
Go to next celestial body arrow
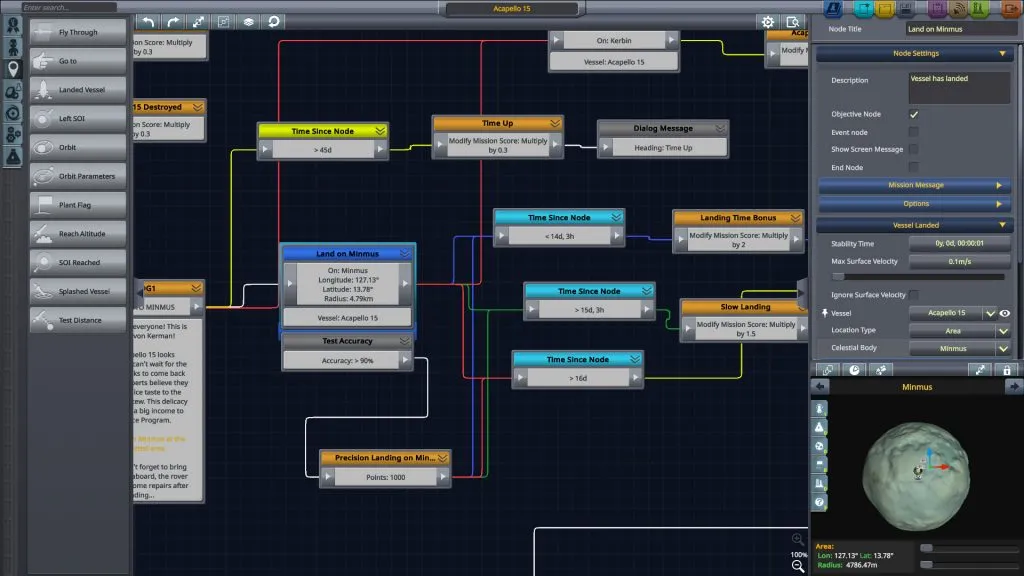[1014, 387]
